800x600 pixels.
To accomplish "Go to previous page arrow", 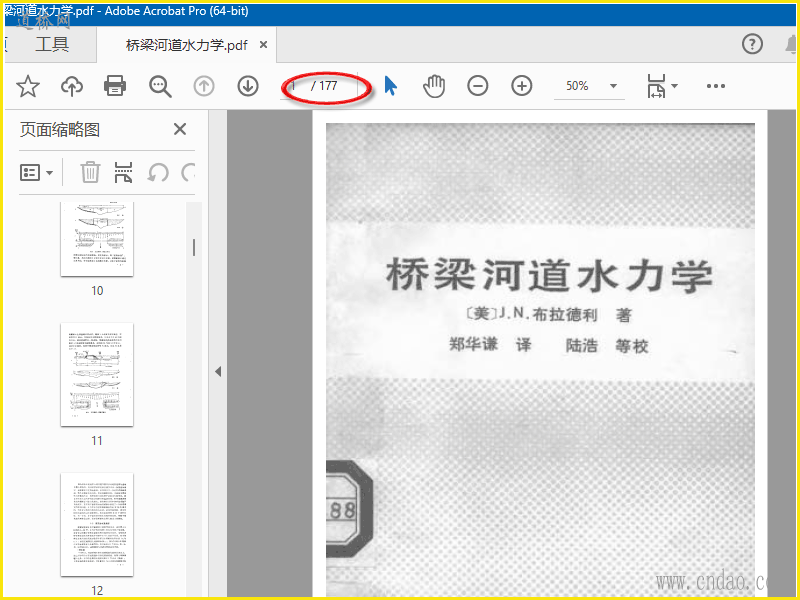I will tap(204, 86).
